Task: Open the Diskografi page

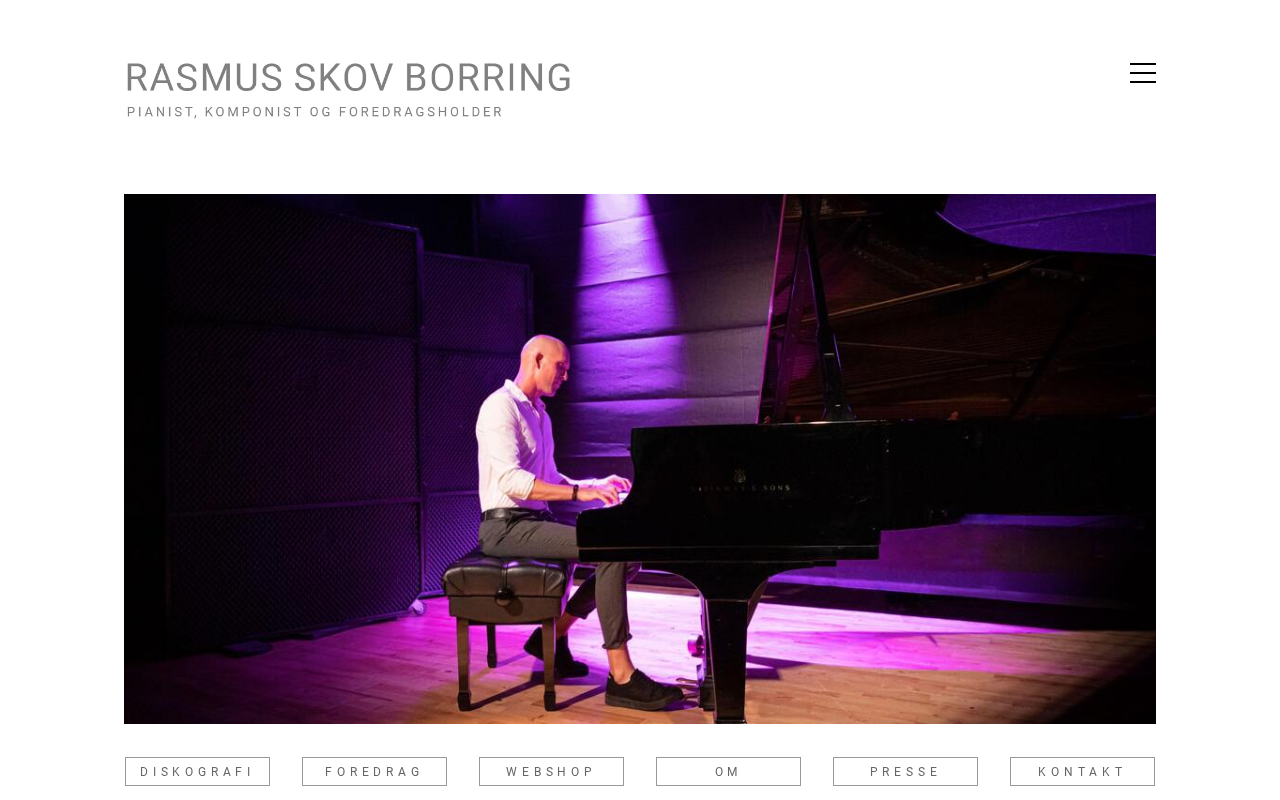Action: 197,772
